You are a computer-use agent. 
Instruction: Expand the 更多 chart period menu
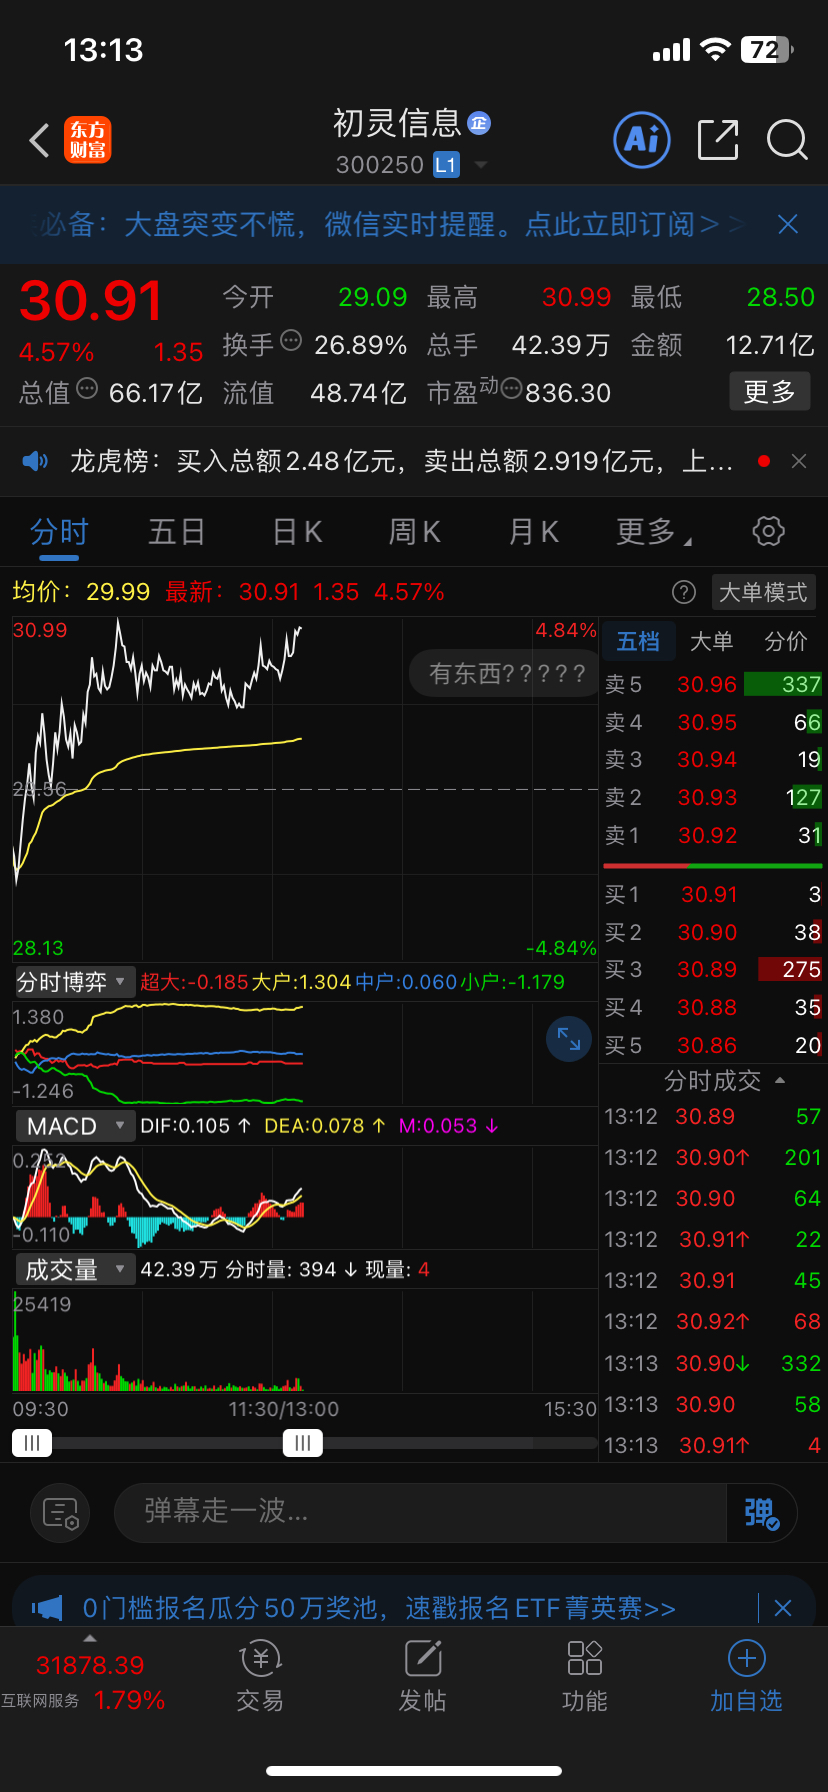(654, 531)
